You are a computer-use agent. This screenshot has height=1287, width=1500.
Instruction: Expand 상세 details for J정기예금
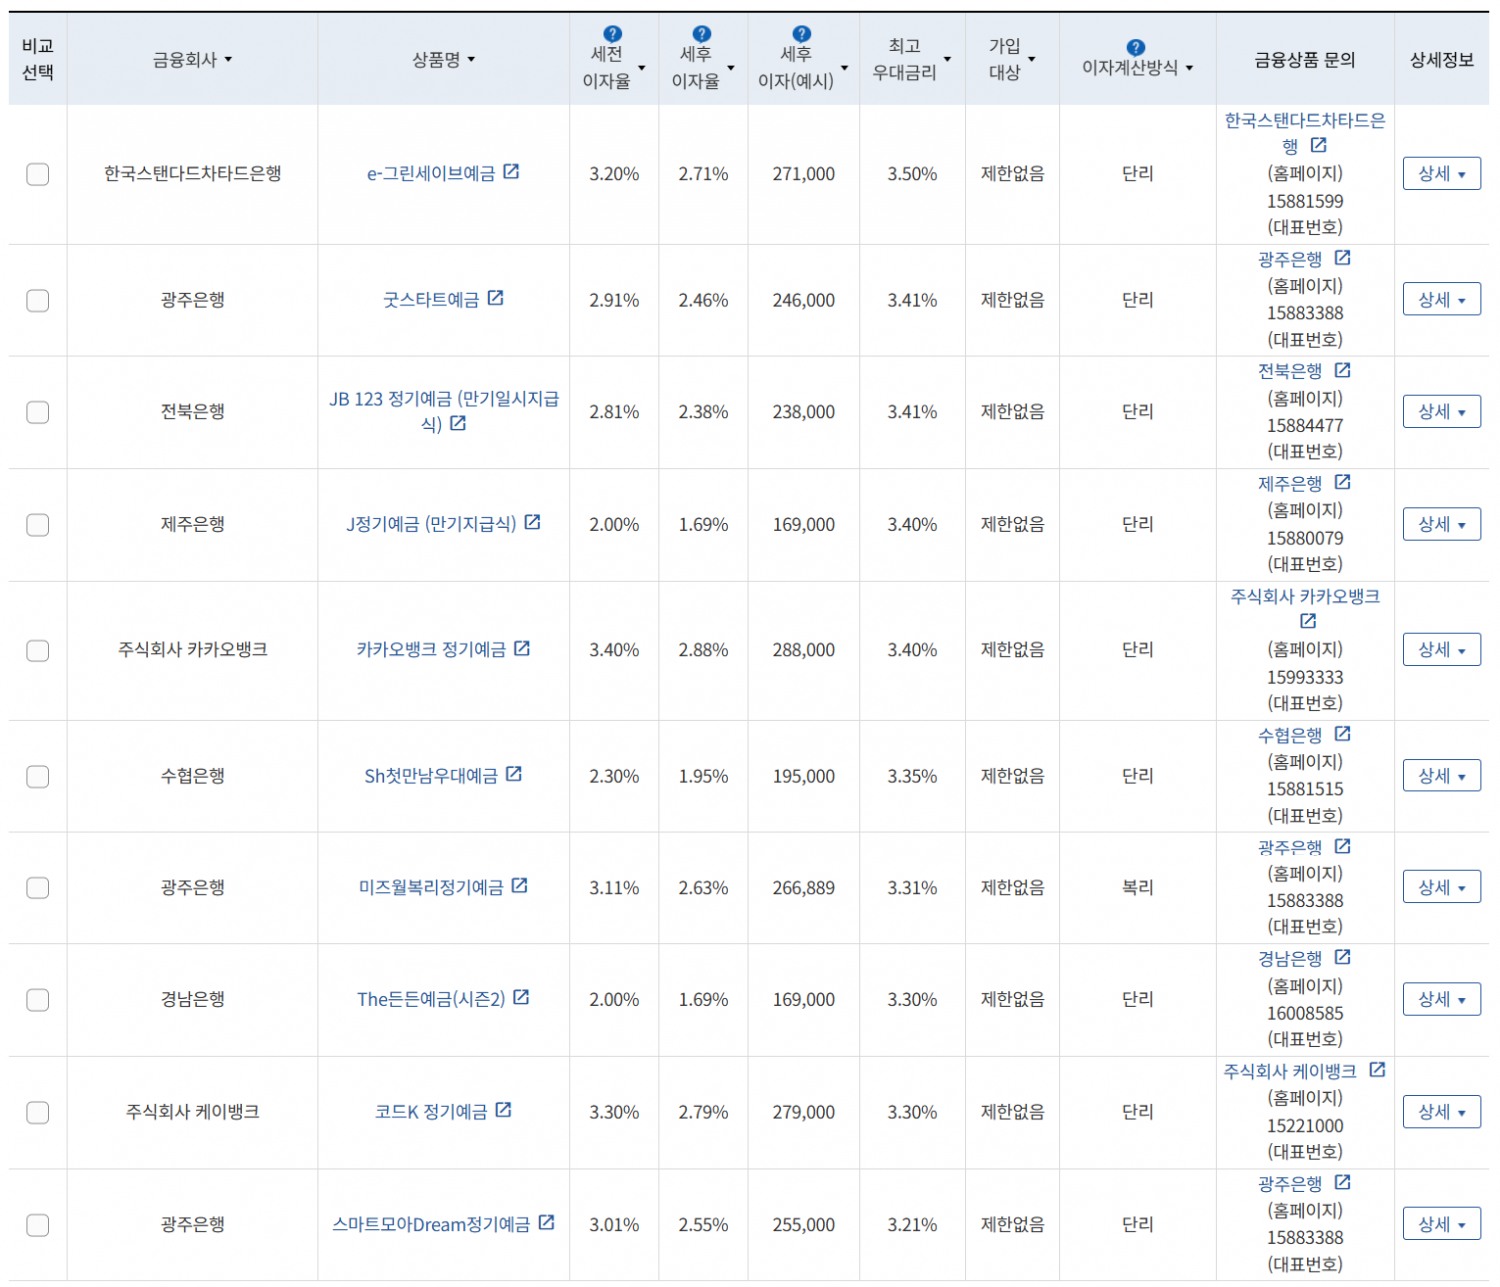(1442, 525)
